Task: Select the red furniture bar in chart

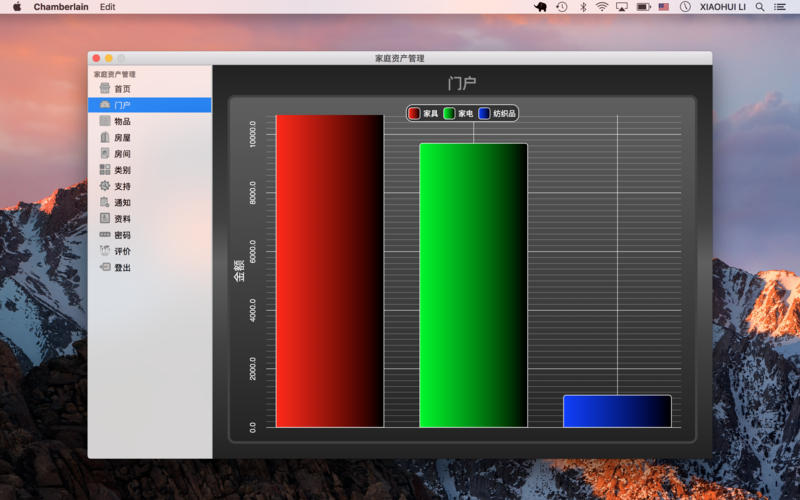Action: (x=330, y=271)
